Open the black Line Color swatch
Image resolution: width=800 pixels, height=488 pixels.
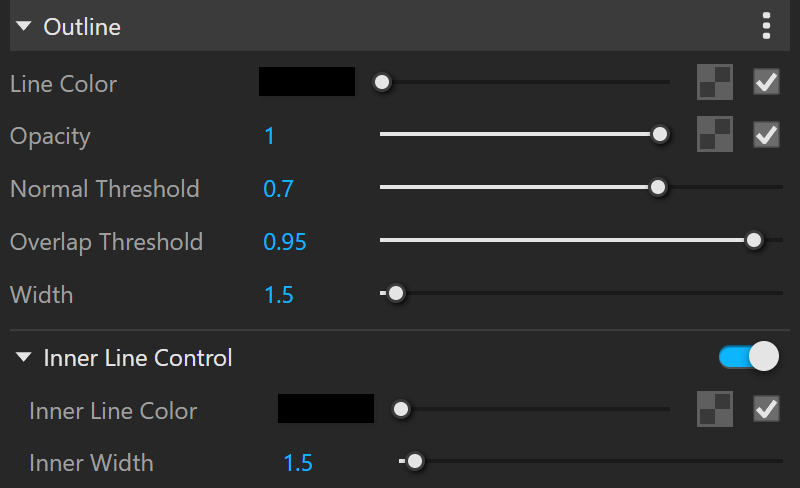click(x=307, y=82)
